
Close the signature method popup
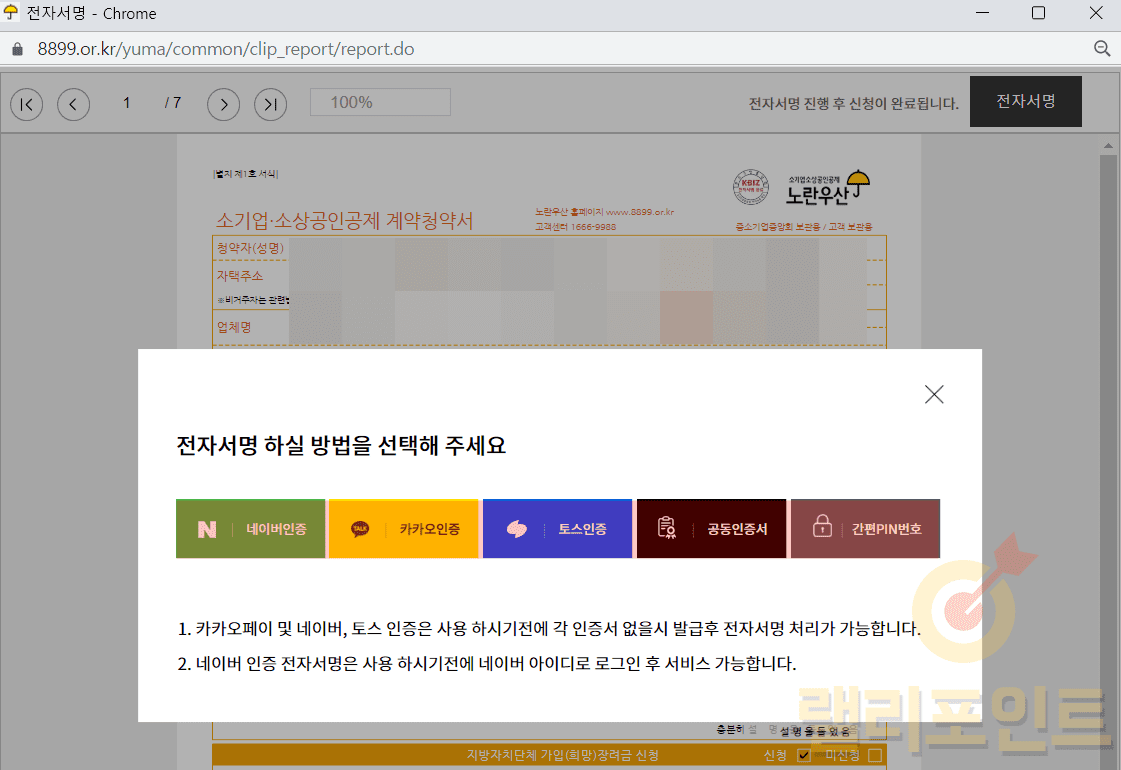[x=934, y=394]
